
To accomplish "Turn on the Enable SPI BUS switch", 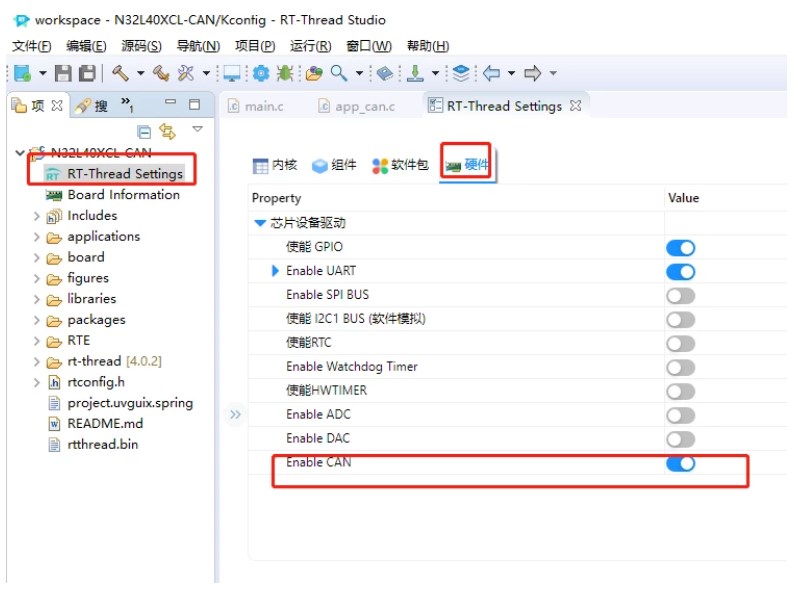I will pyautogui.click(x=680, y=296).
